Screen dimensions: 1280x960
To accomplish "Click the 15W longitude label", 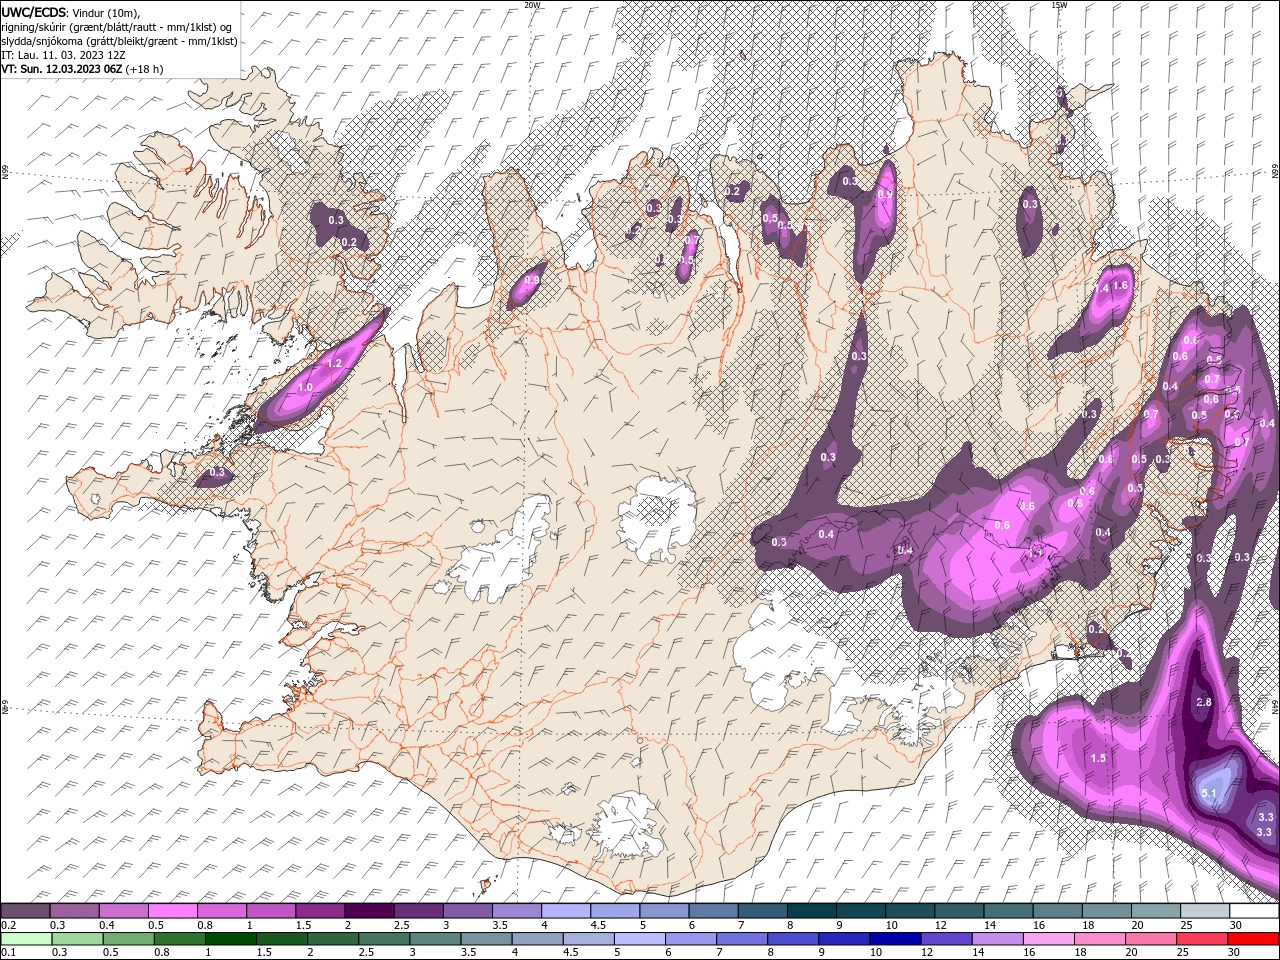I will coord(1059,5).
